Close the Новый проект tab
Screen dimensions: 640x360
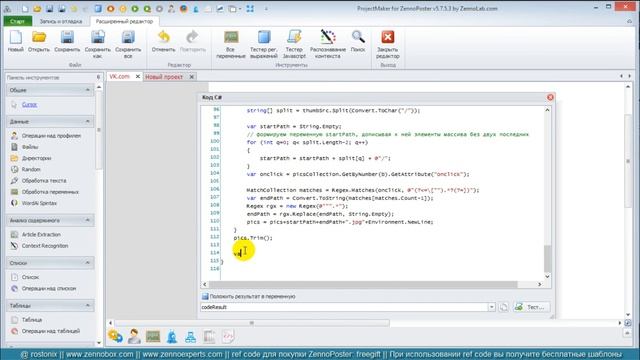pos(191,77)
